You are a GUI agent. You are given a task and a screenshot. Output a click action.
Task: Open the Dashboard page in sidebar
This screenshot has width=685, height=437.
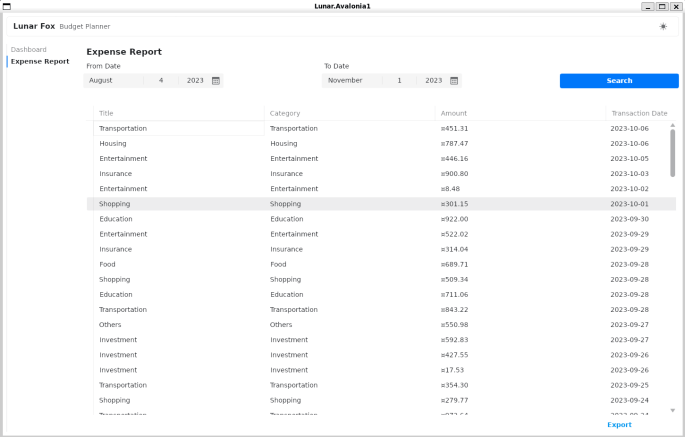pyautogui.click(x=28, y=49)
